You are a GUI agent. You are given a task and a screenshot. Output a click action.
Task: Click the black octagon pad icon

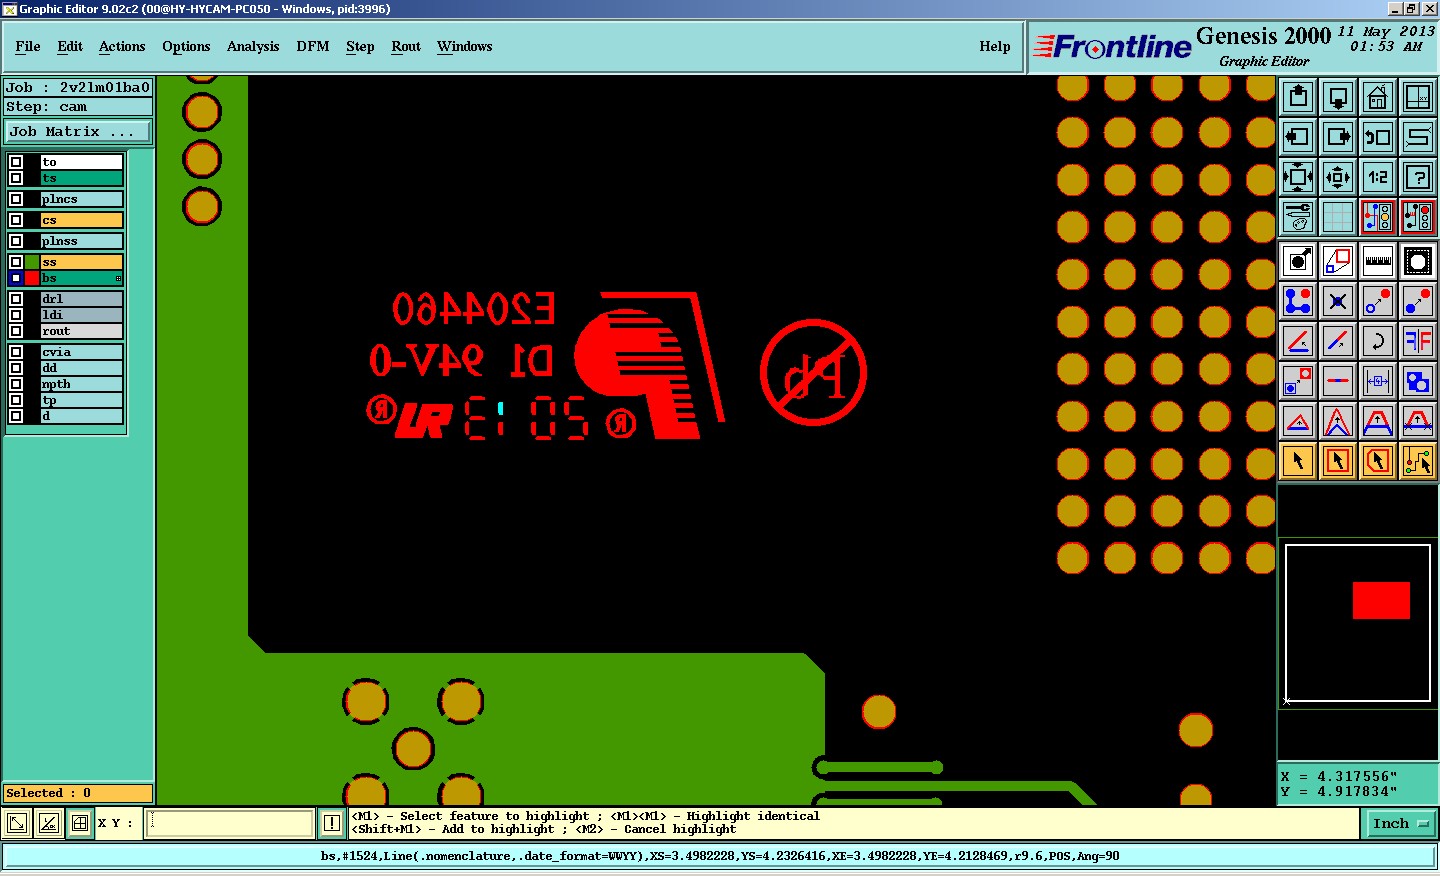1418,261
